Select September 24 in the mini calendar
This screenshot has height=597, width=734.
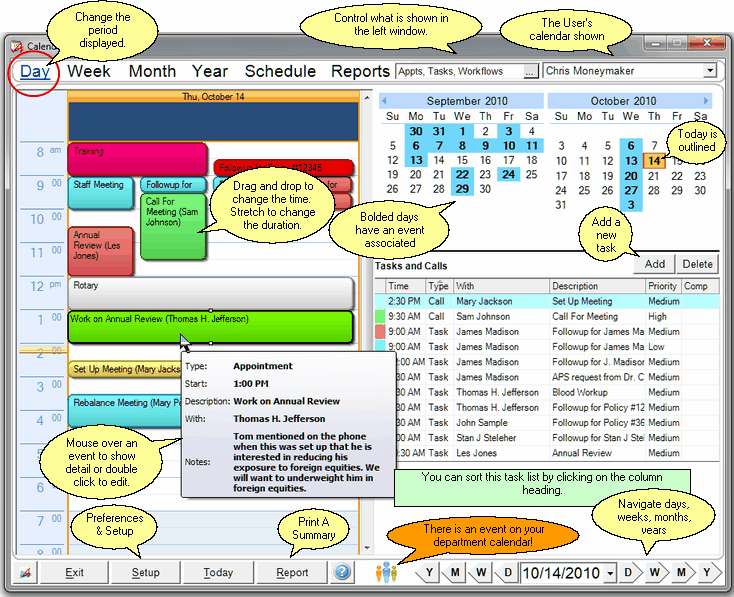pos(508,174)
